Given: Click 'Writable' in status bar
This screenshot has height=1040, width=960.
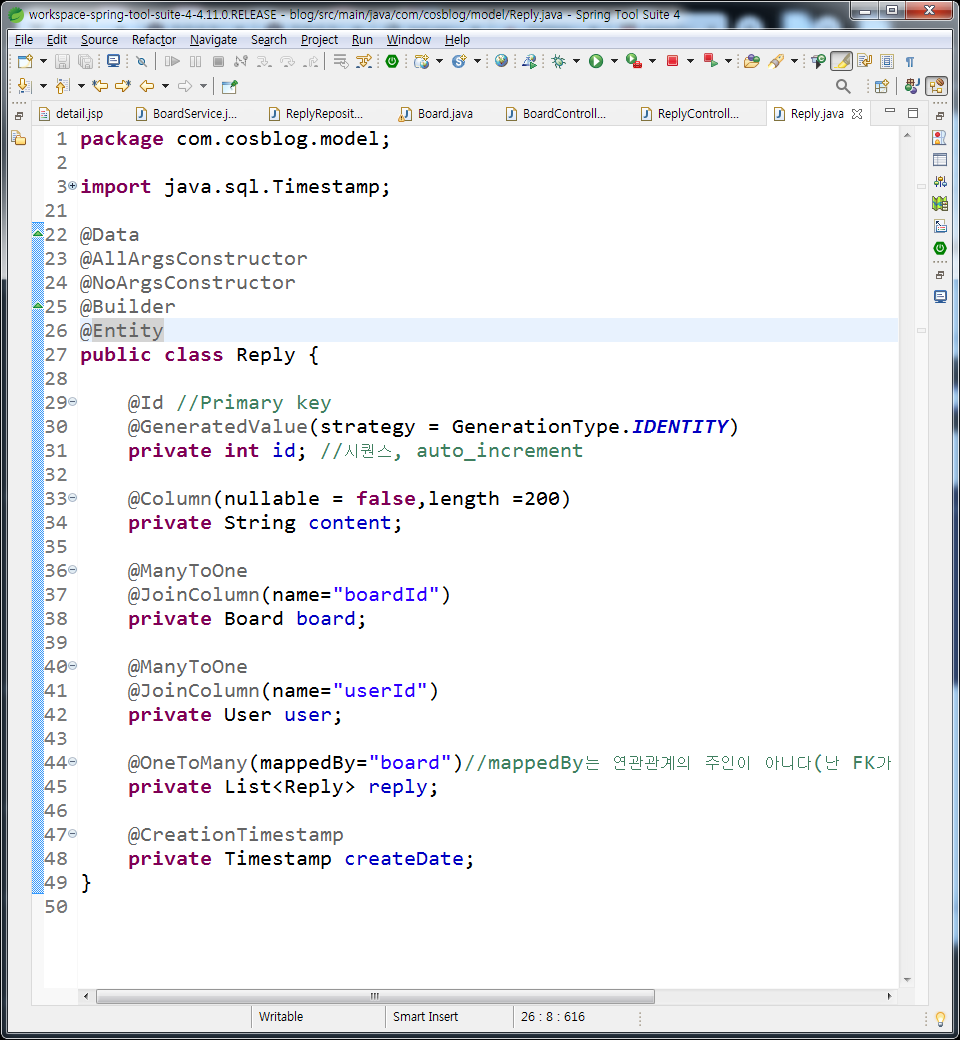Looking at the screenshot, I should 281,1017.
